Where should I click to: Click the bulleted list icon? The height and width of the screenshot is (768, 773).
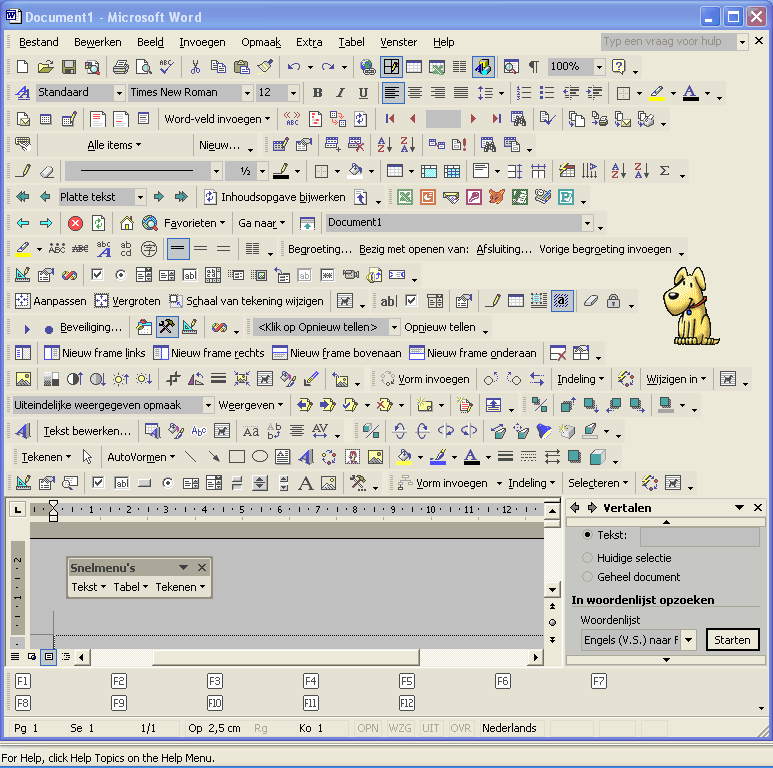coord(547,93)
